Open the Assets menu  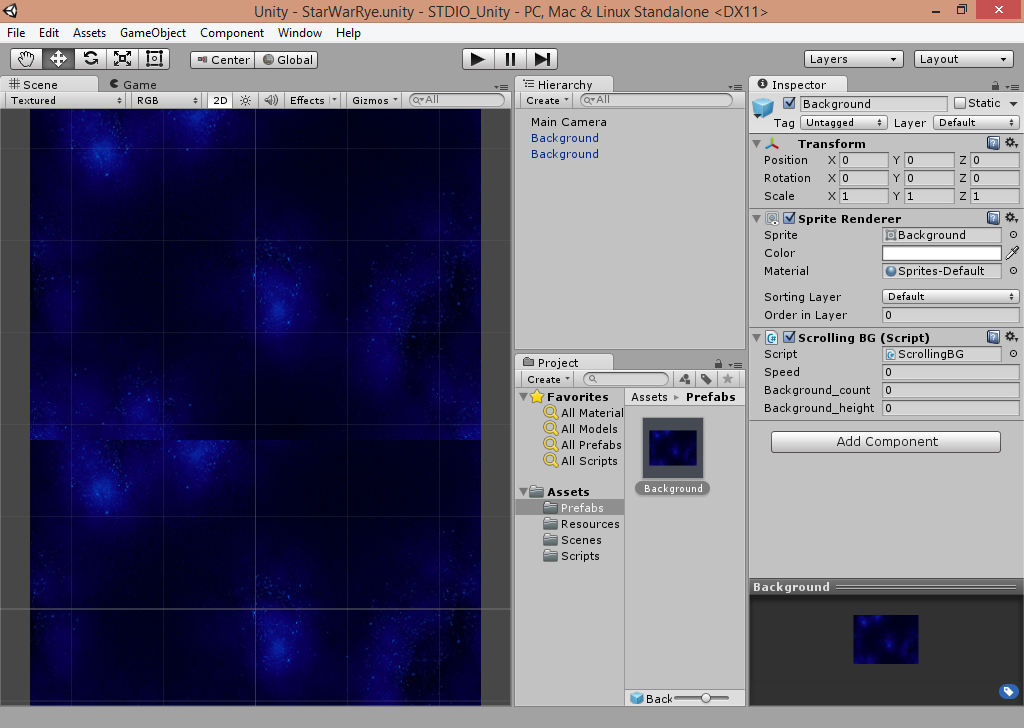point(89,33)
